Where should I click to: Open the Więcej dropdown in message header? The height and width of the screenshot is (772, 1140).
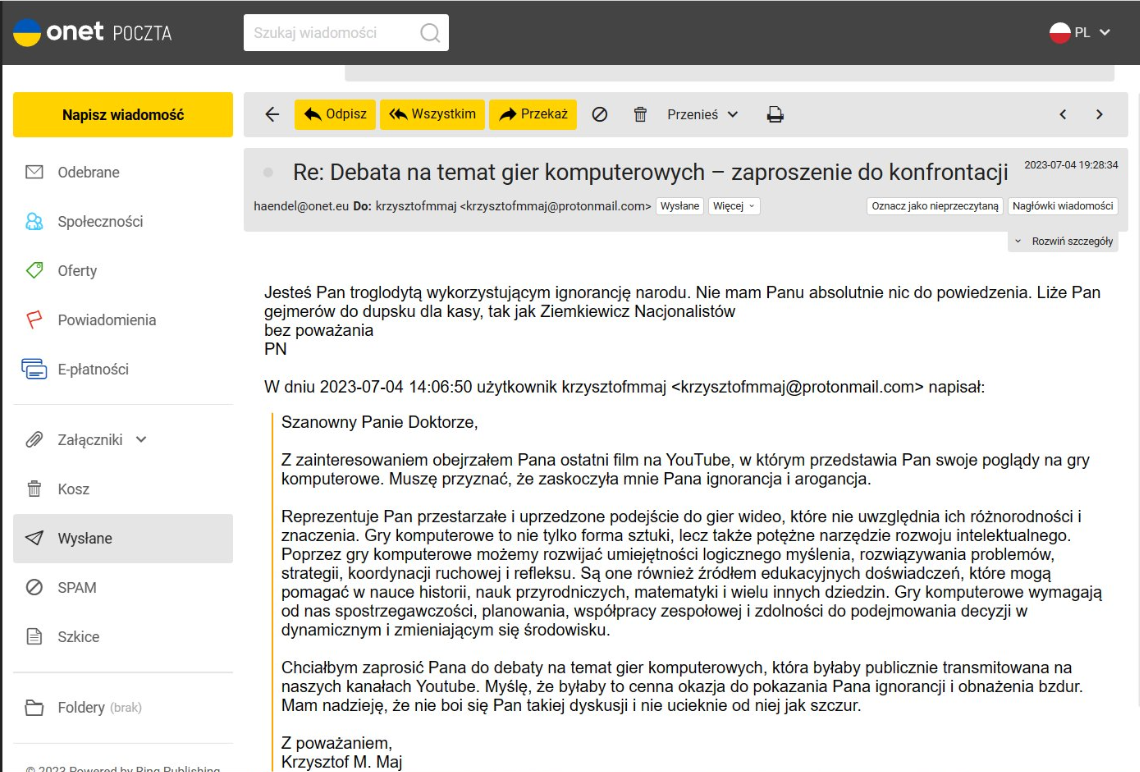pos(734,206)
